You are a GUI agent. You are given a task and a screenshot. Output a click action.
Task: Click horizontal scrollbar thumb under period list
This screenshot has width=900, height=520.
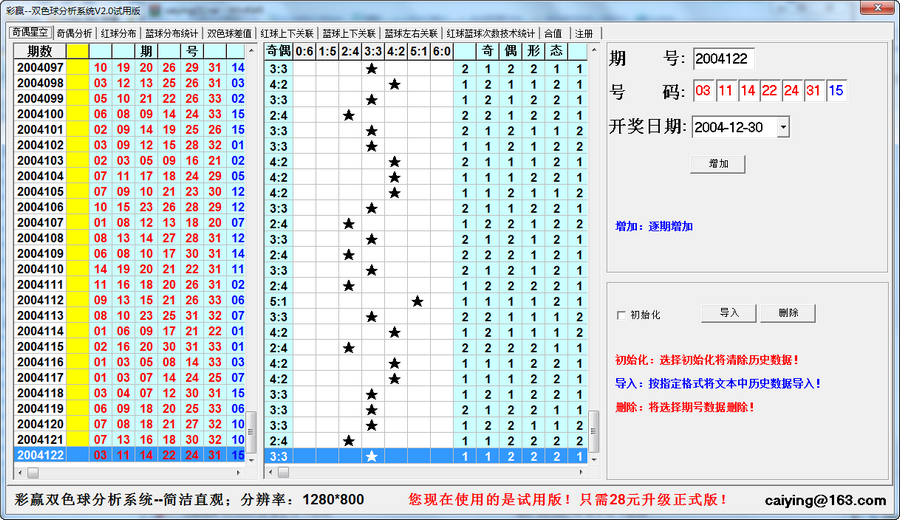coord(33,472)
